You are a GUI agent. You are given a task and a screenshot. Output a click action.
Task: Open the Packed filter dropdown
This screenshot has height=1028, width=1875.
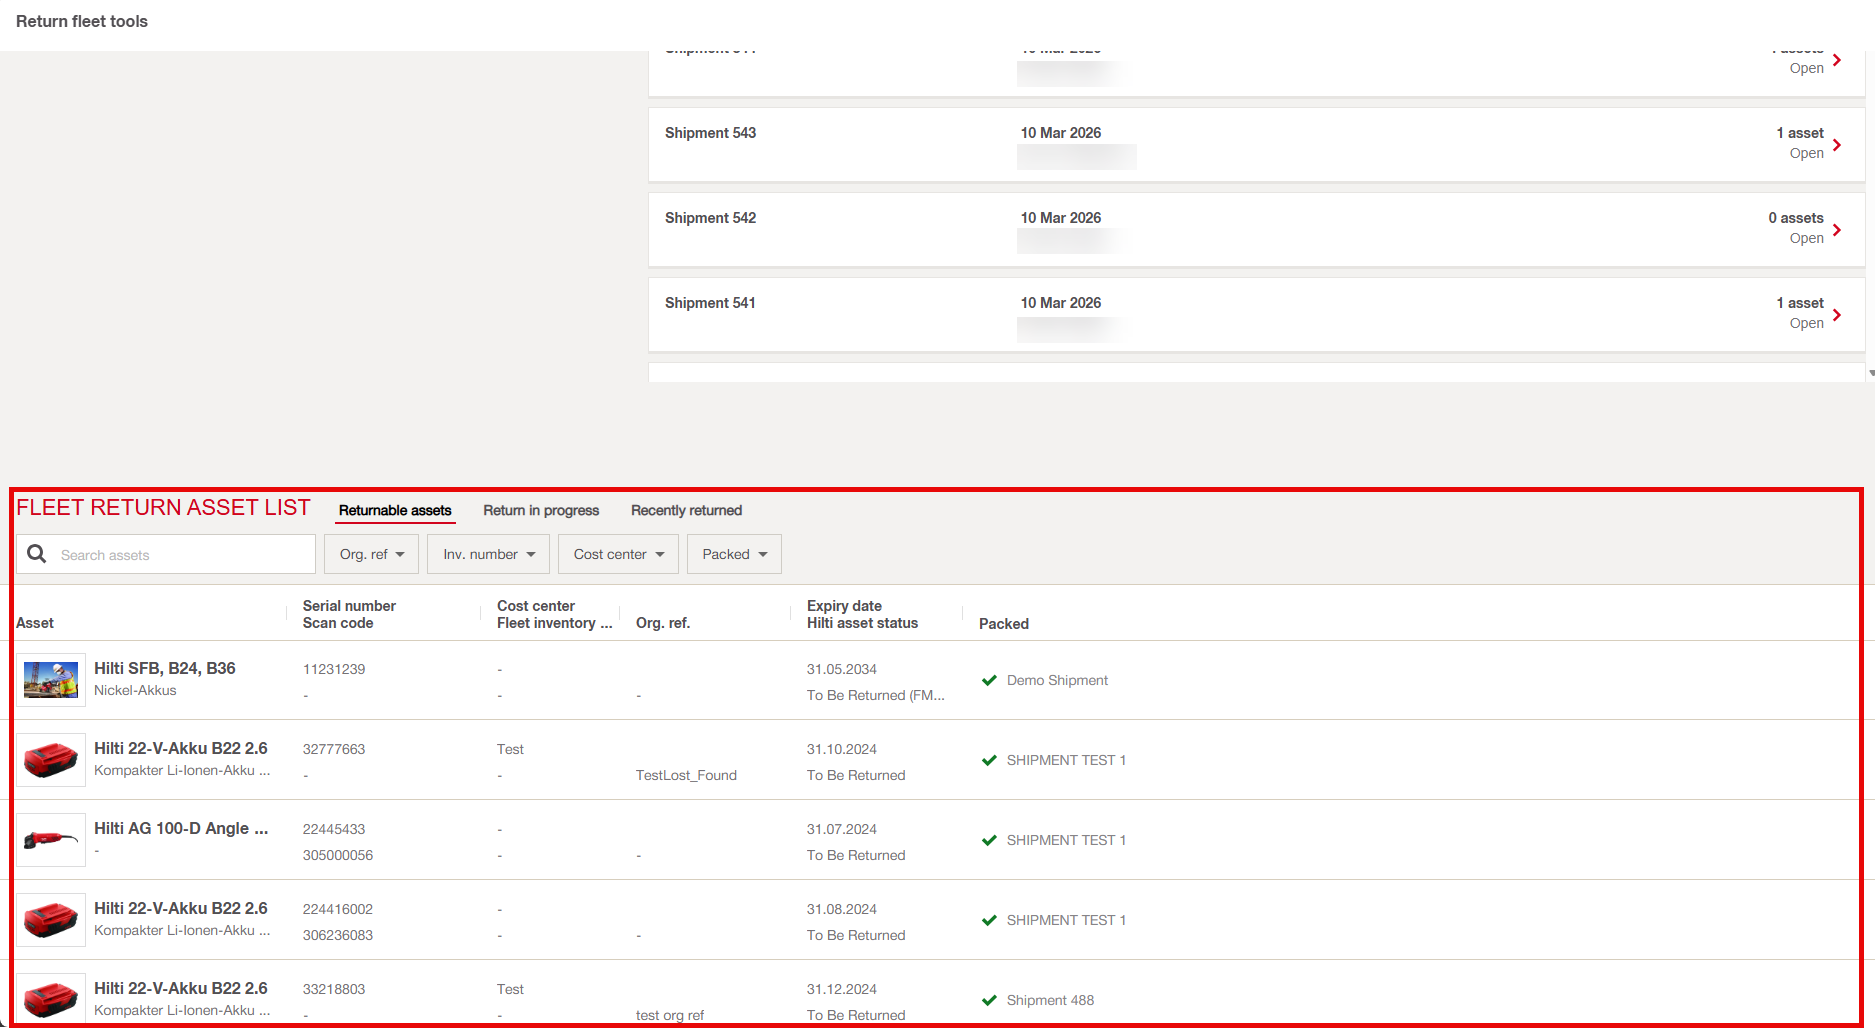point(734,554)
